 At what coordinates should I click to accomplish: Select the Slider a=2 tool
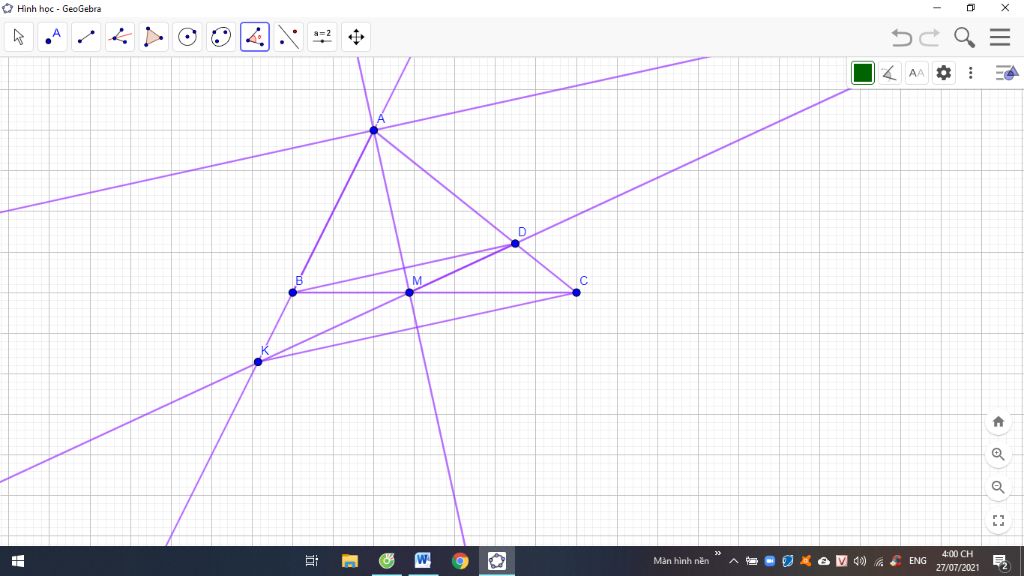point(322,37)
